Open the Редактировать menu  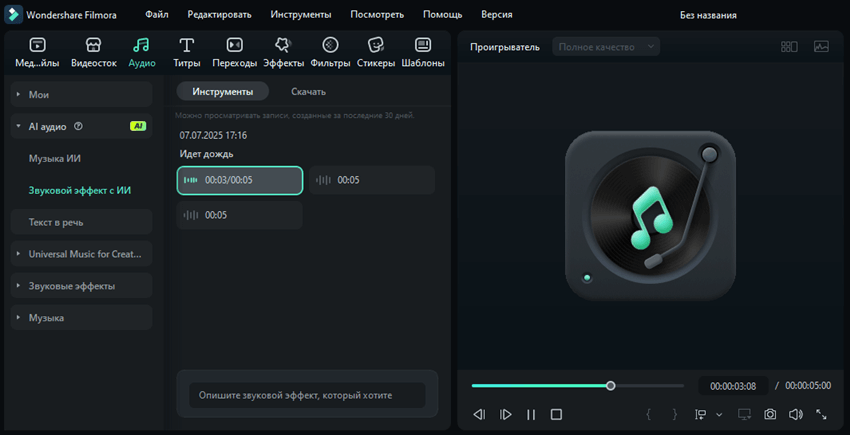pos(220,15)
